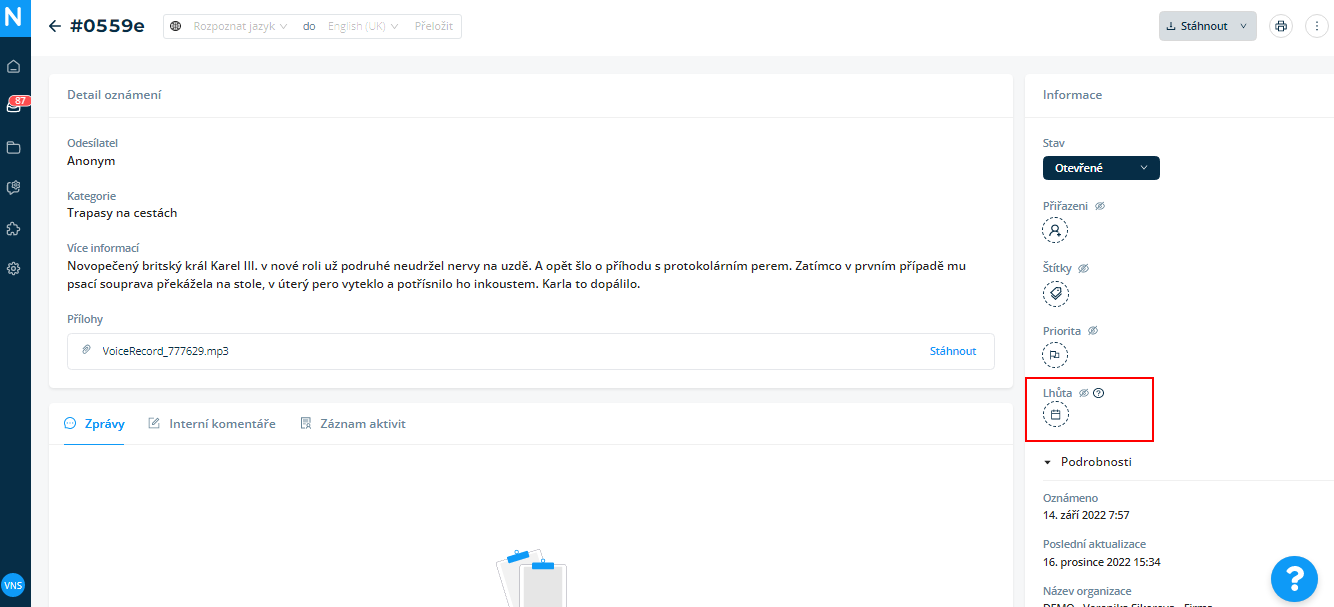Click the report ID #0559e heading

click(107, 26)
